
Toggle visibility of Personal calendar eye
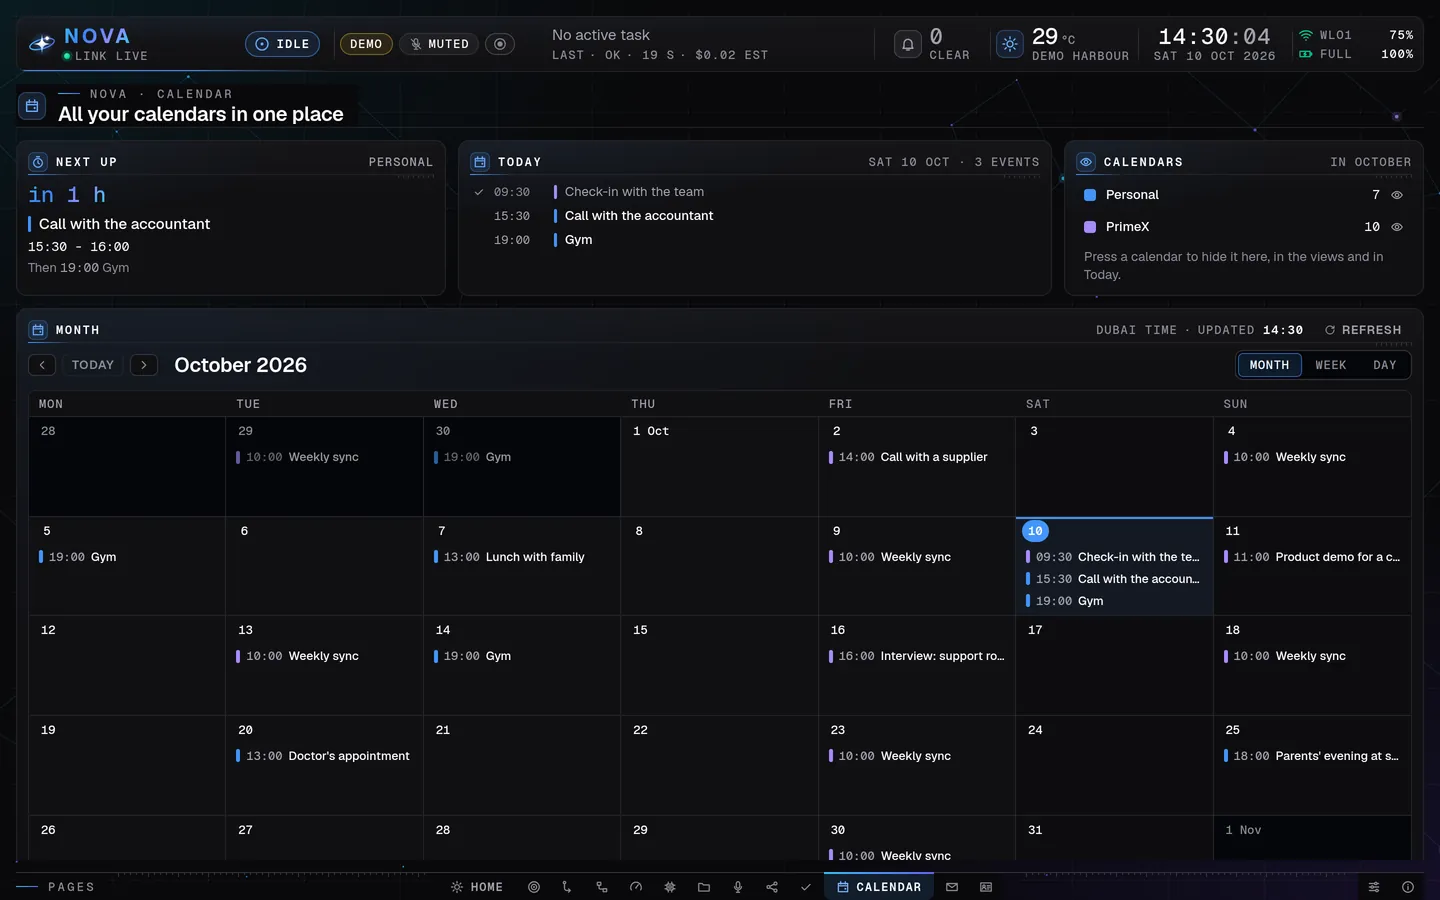tap(1397, 195)
